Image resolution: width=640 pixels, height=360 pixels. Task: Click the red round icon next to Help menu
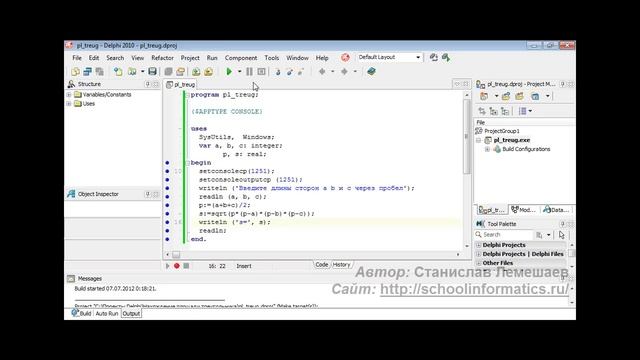pos(345,58)
